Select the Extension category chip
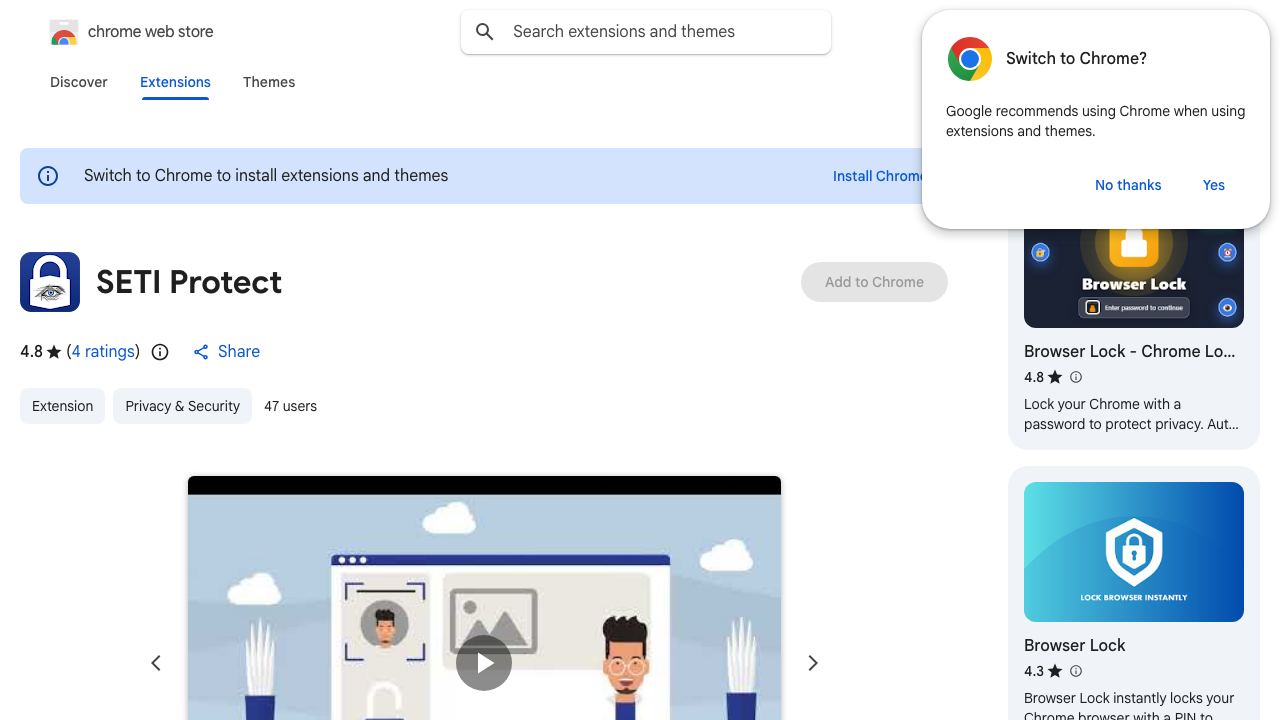 point(62,406)
